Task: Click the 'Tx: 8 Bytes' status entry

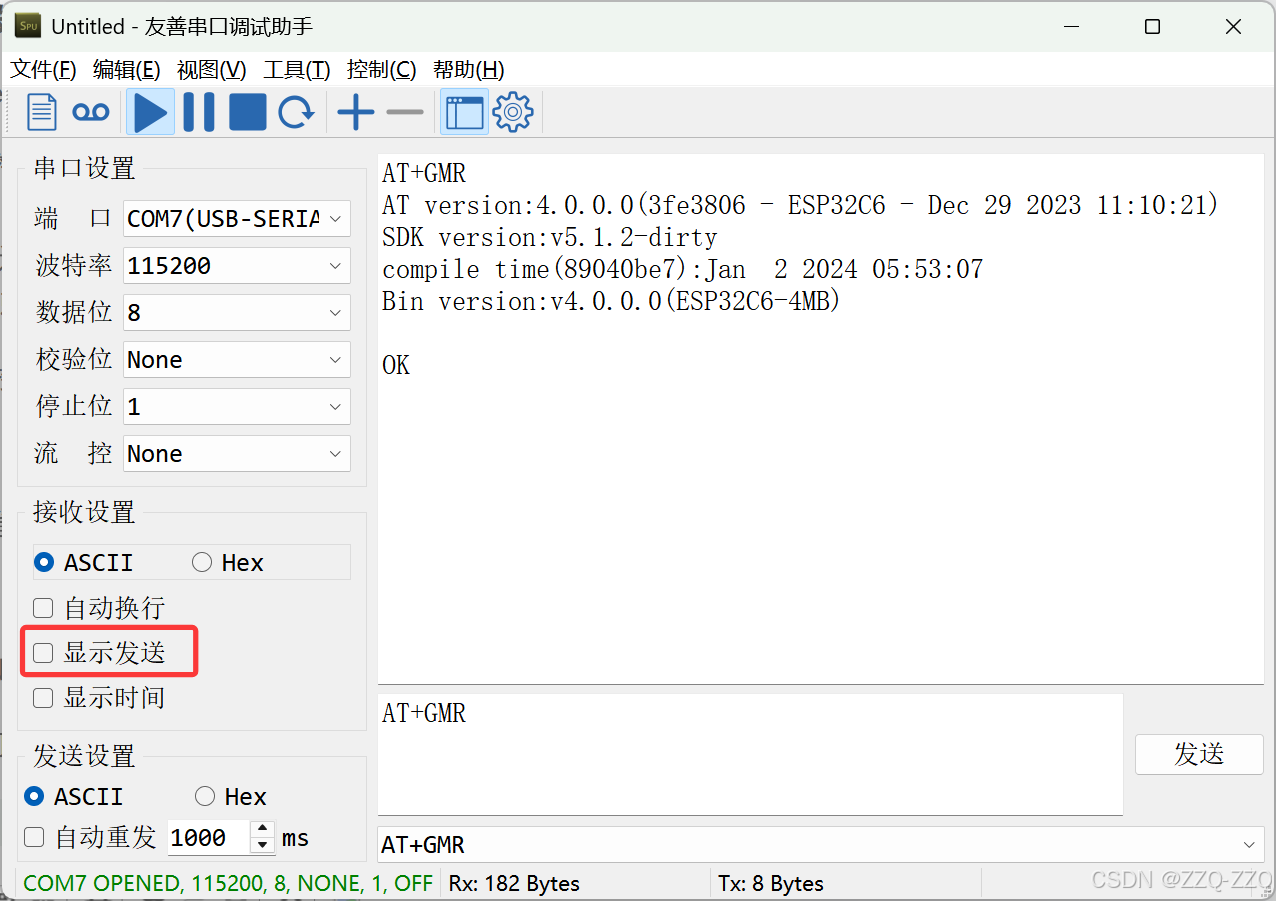Action: 771,884
